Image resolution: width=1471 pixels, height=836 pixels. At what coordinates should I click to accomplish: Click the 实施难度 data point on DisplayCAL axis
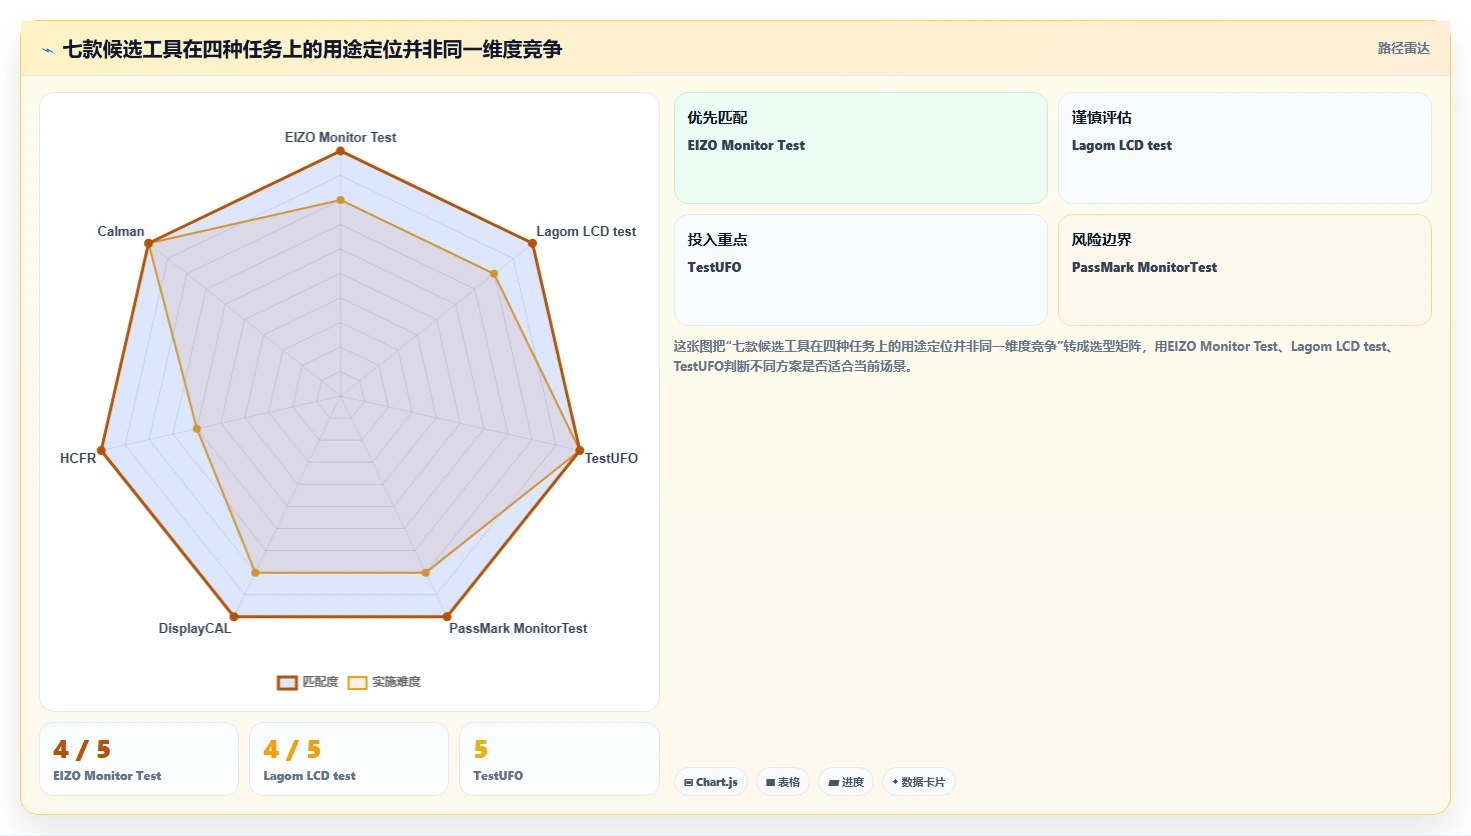(255, 573)
